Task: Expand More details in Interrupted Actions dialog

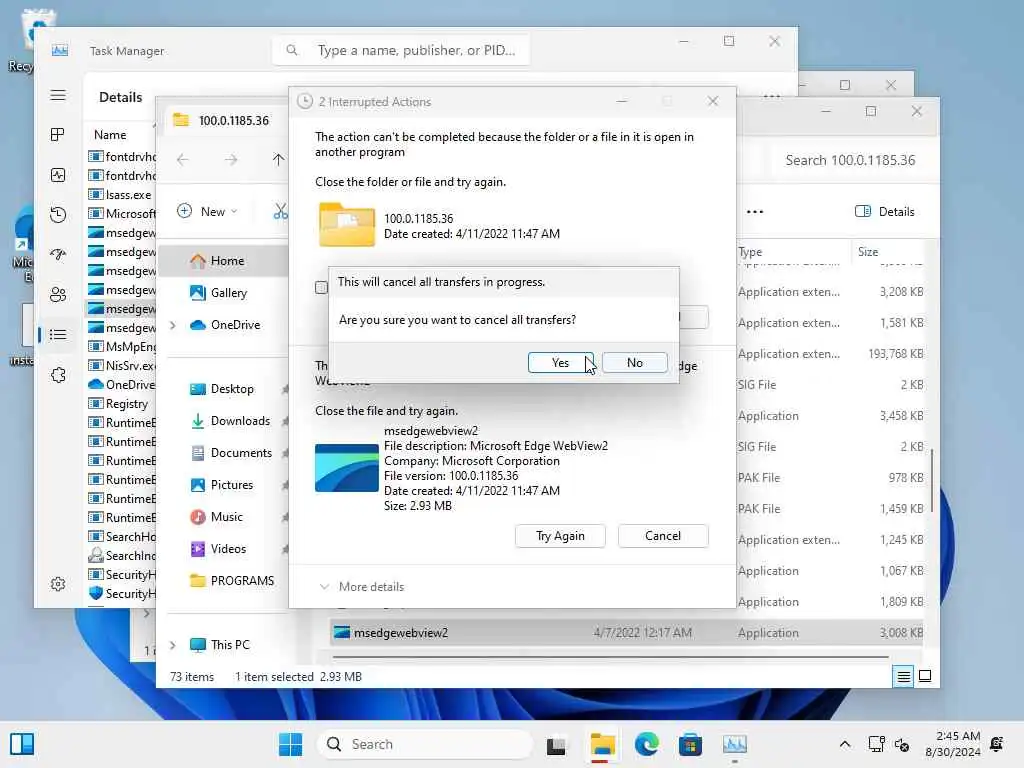Action: click(362, 586)
